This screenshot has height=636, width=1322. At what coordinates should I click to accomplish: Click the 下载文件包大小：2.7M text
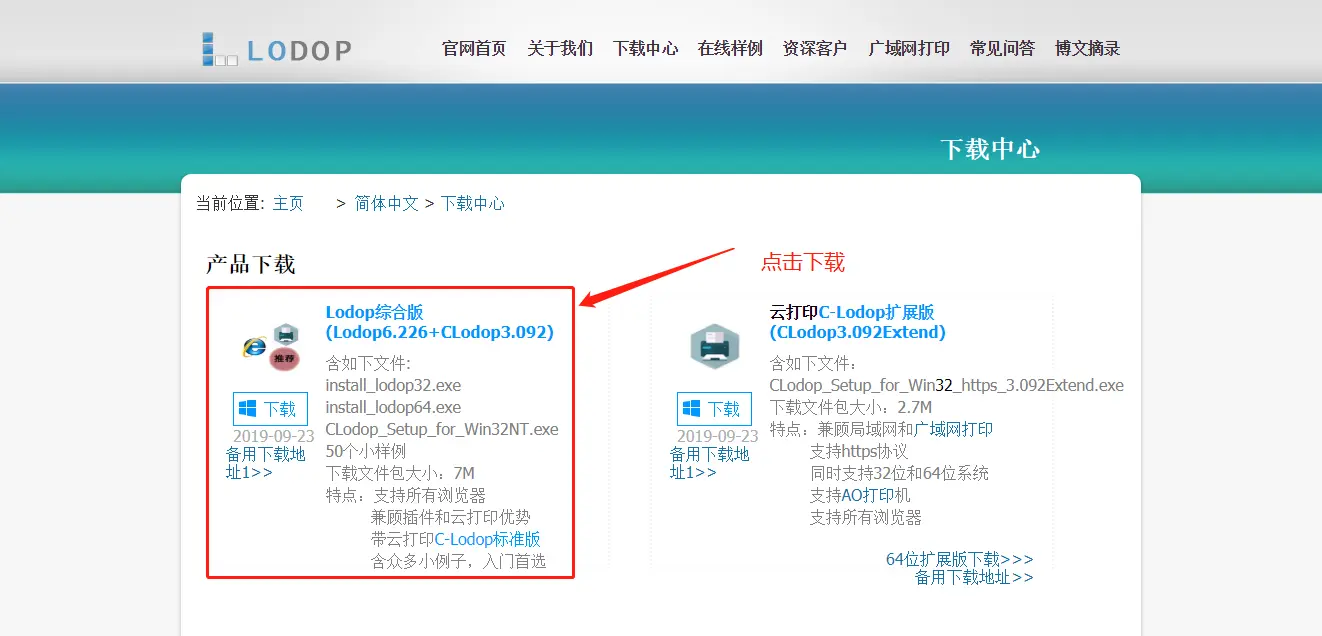point(851,407)
